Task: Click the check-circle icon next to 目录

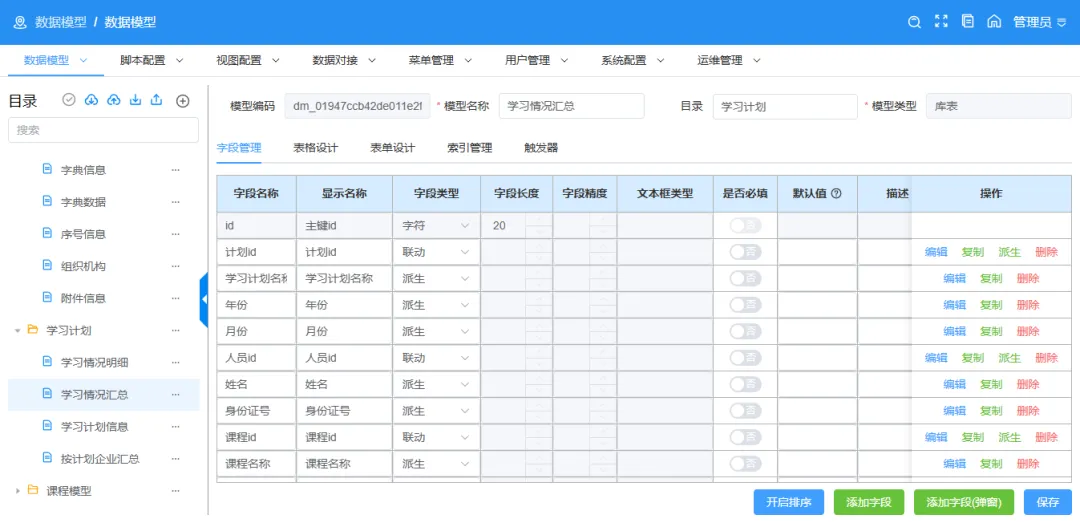Action: point(68,100)
